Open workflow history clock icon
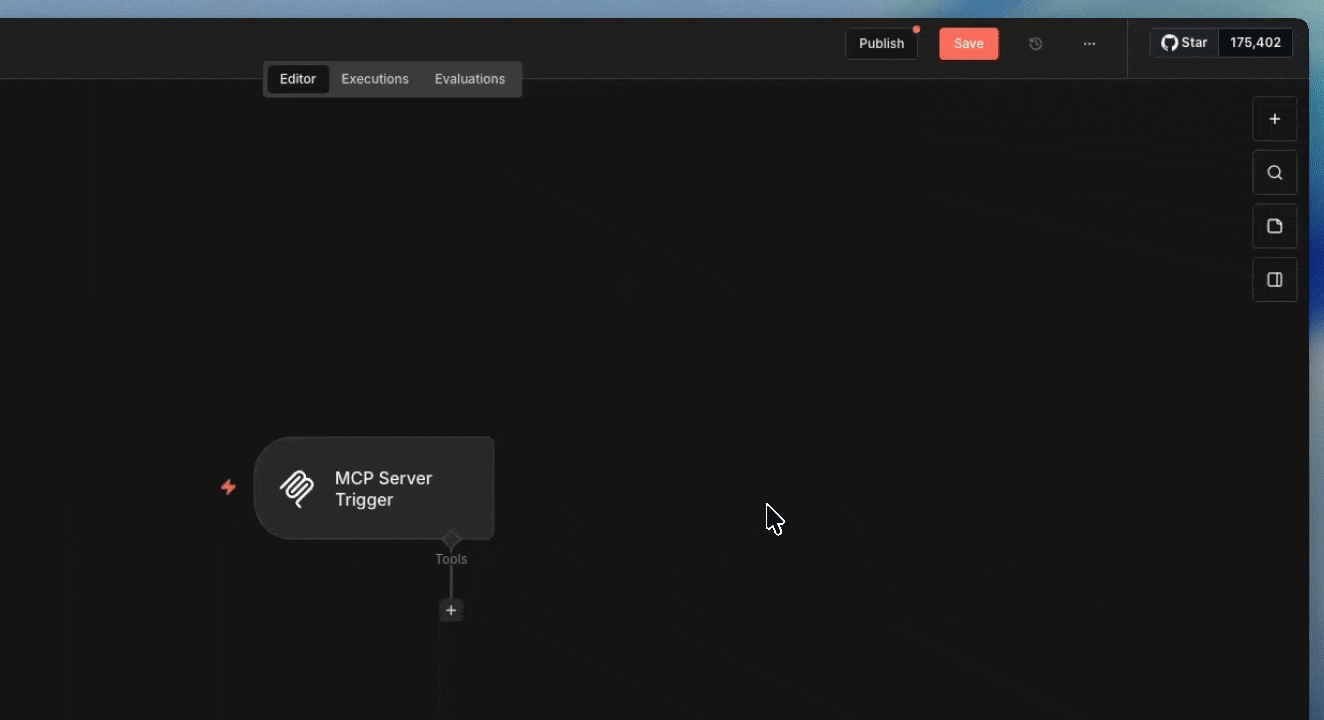 coord(1035,44)
